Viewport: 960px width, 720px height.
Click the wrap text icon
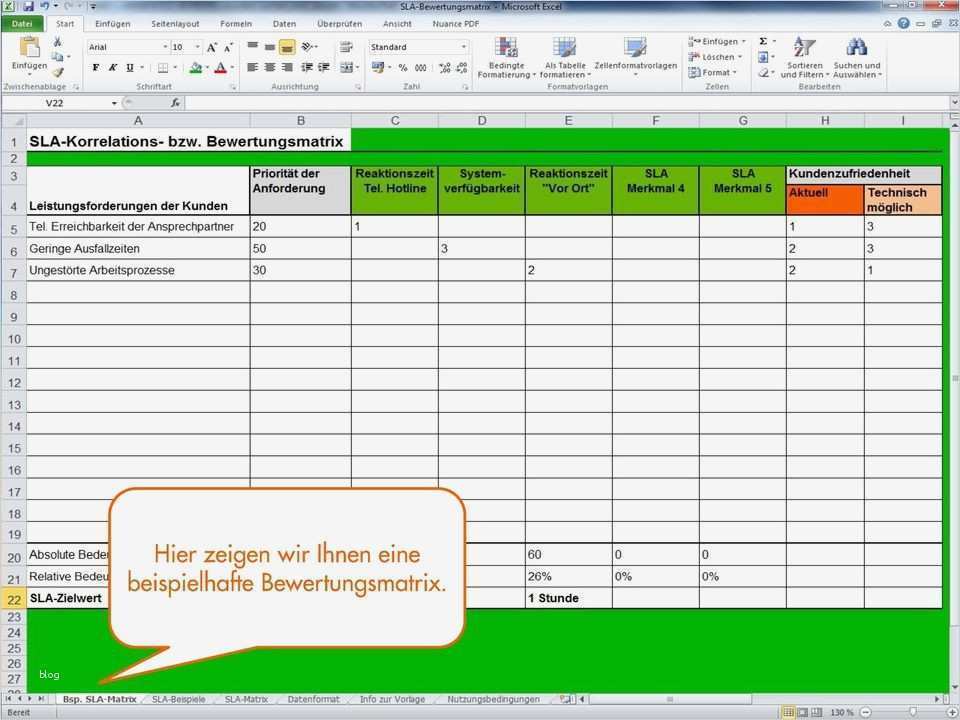346,47
